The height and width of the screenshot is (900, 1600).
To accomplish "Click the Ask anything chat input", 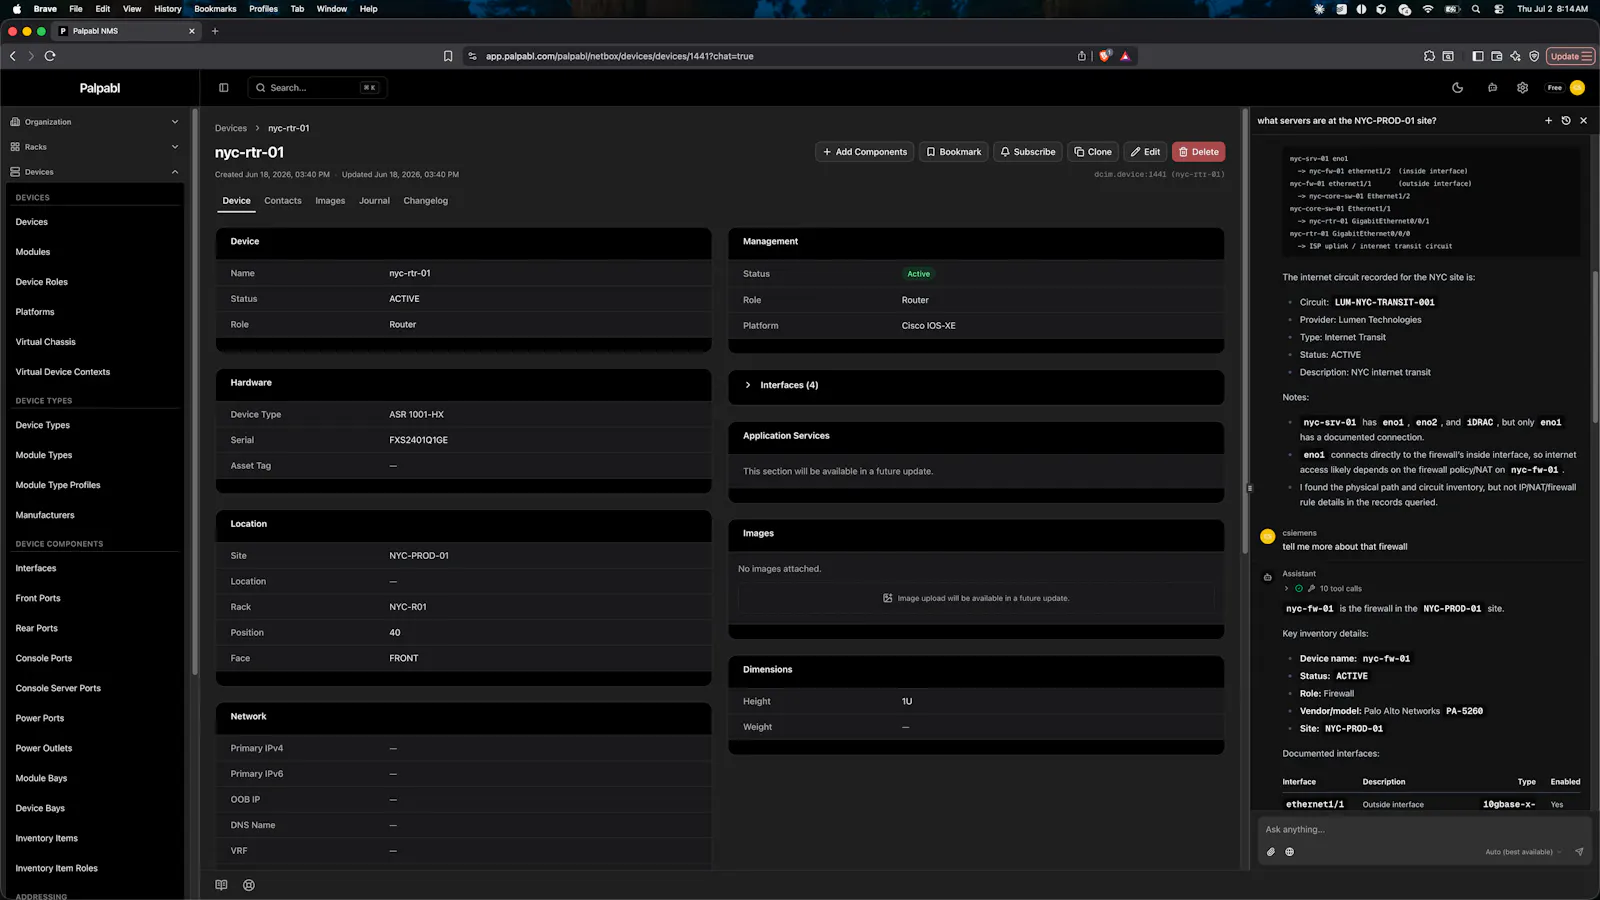I will [x=1423, y=829].
